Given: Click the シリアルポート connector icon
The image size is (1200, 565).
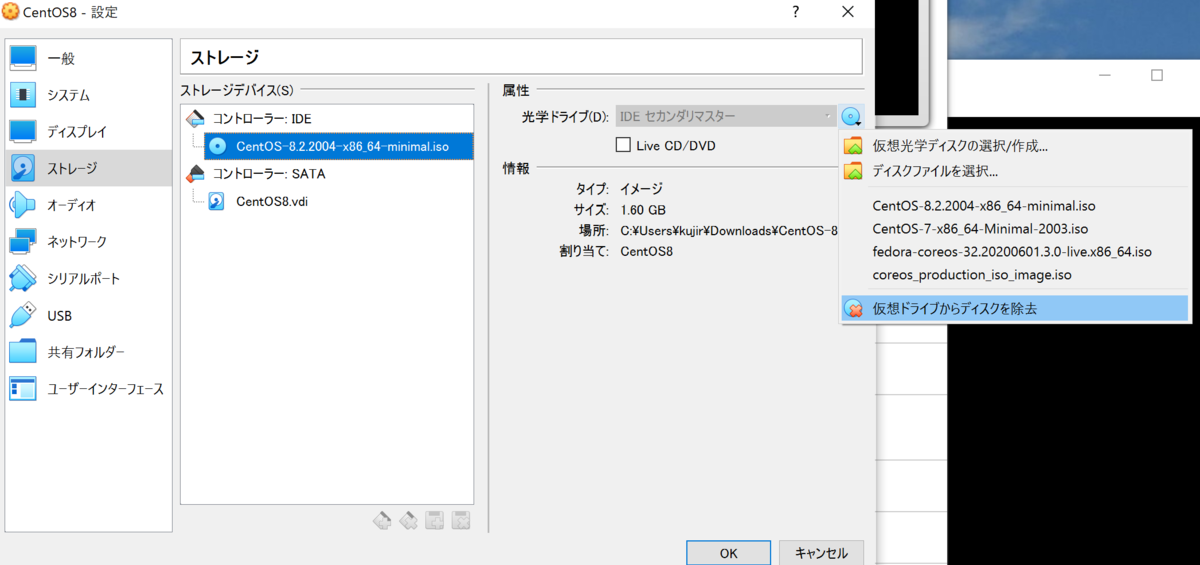Looking at the screenshot, I should [x=23, y=278].
